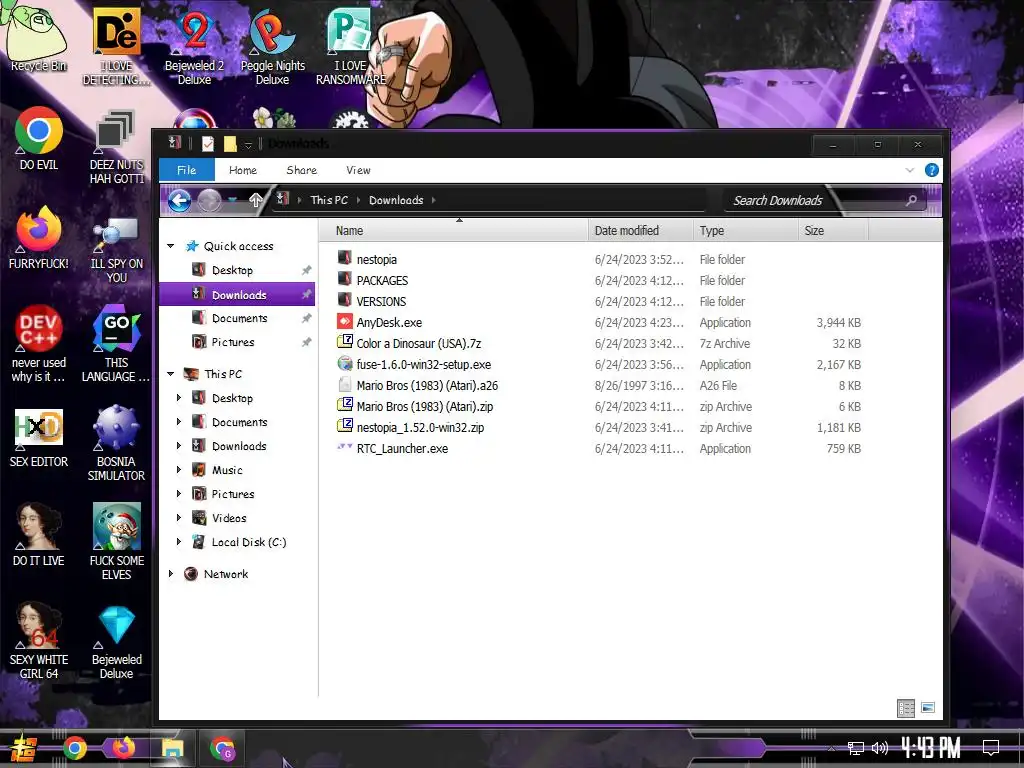Click This PC in the address breadcrumb
The image size is (1024, 768).
328,200
